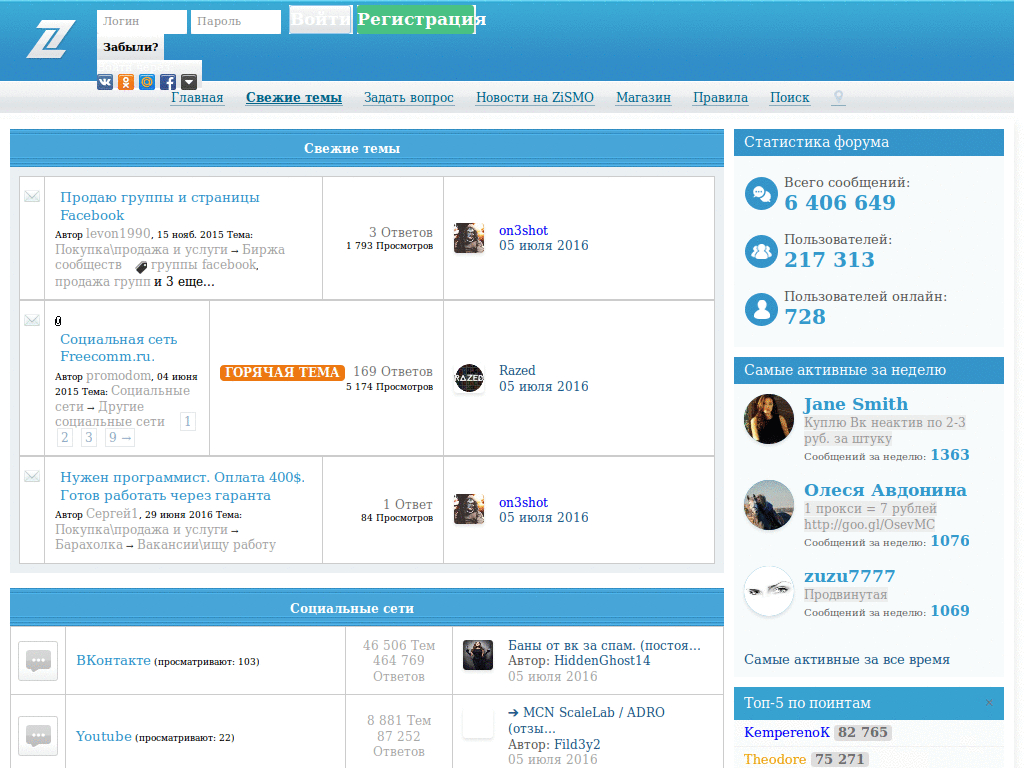The width and height of the screenshot is (1024, 768).
Task: Open Свежие темы menu item
Action: tap(294, 98)
